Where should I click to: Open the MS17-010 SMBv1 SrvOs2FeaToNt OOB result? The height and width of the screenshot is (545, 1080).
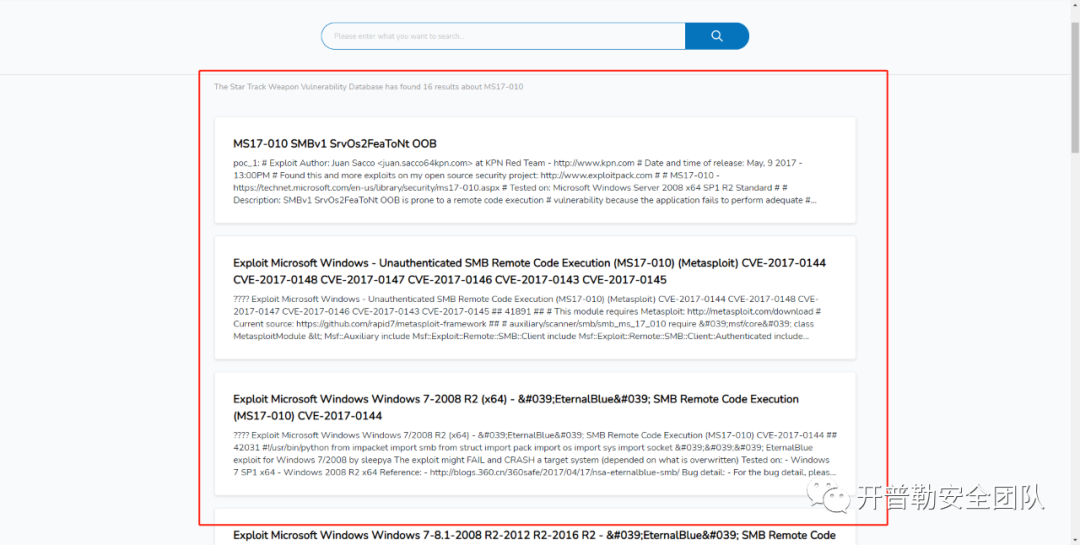point(335,144)
